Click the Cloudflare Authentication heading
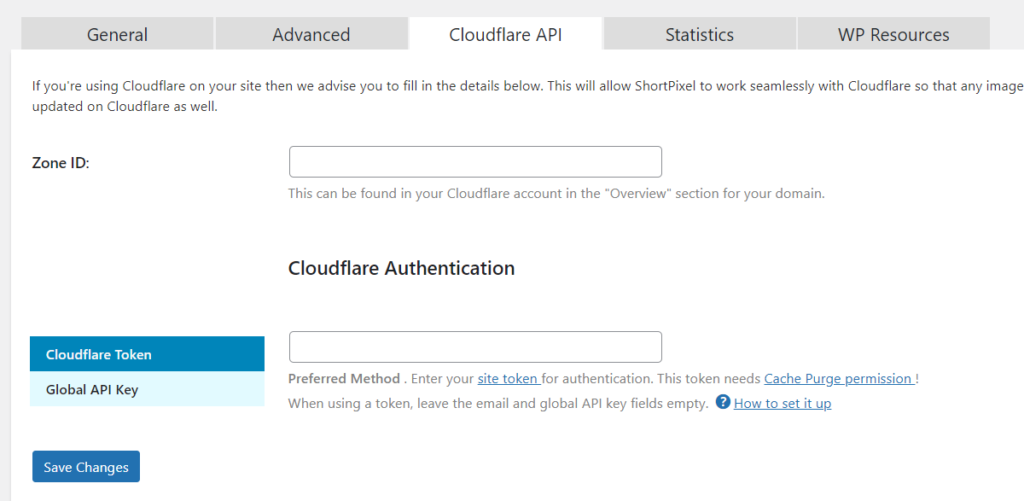The width and height of the screenshot is (1024, 501). pyautogui.click(x=401, y=268)
